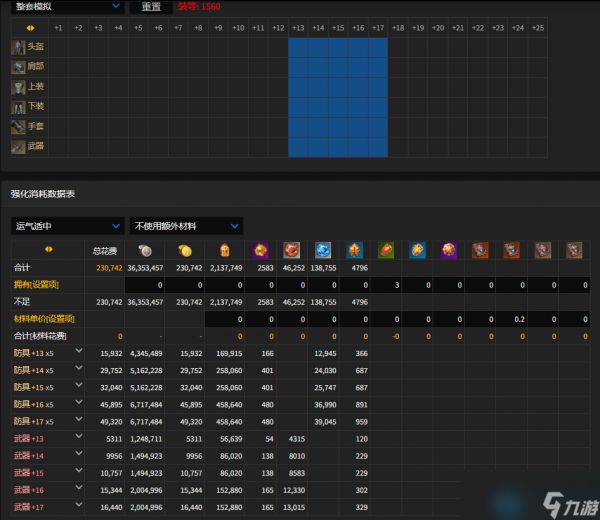The image size is (600, 520).
Task: Click the silver coin material icon
Action: (144, 250)
